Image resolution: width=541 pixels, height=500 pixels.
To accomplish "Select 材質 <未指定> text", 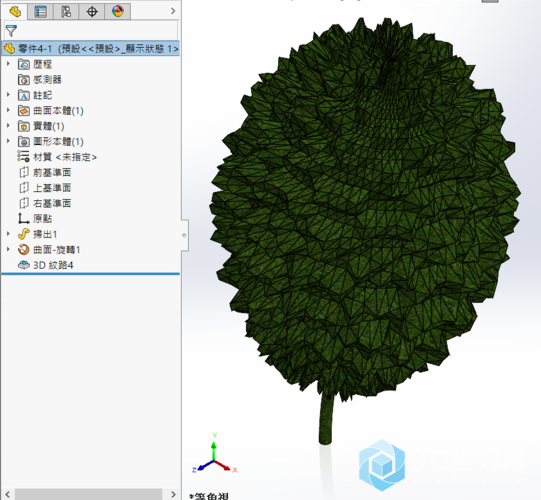I will click(x=65, y=157).
